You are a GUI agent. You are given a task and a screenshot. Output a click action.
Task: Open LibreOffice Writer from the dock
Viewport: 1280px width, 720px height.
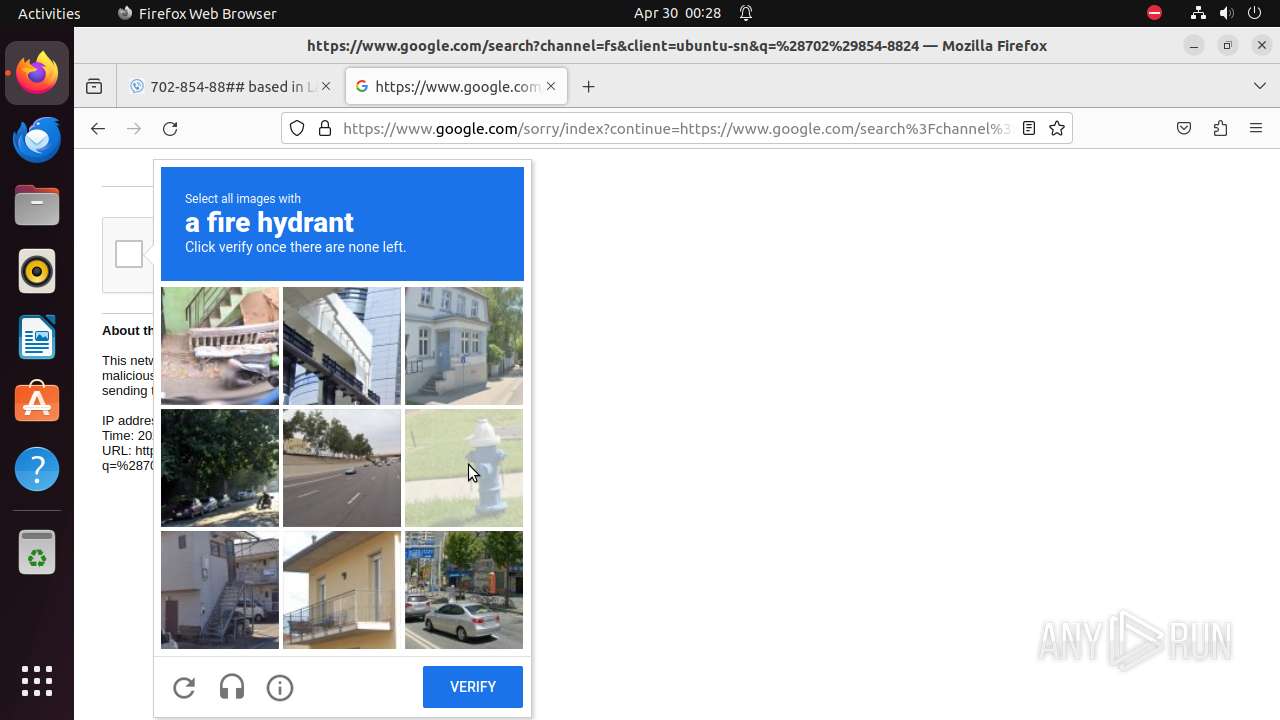(x=37, y=337)
